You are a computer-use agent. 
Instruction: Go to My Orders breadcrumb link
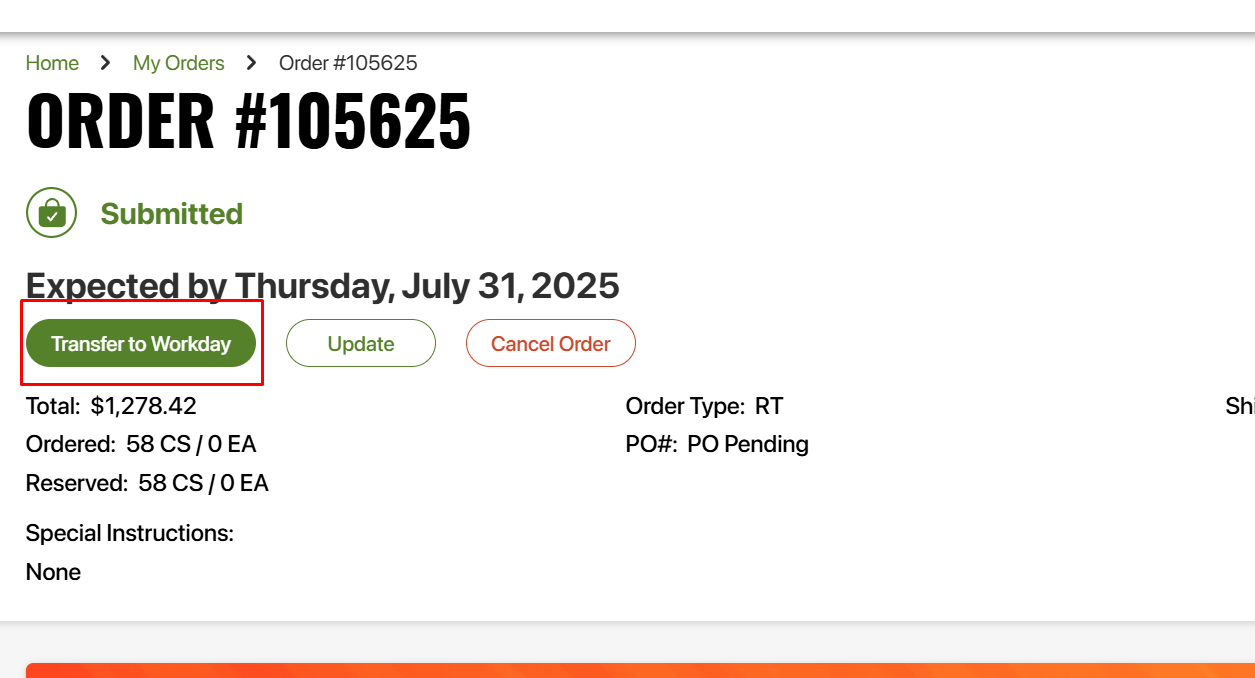178,63
